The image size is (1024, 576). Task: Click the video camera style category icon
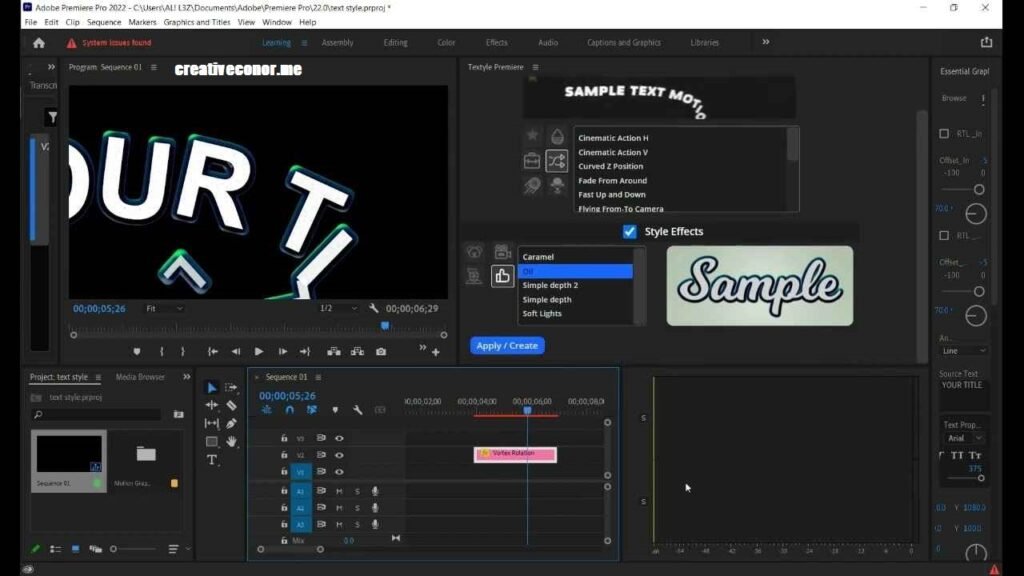click(x=502, y=252)
